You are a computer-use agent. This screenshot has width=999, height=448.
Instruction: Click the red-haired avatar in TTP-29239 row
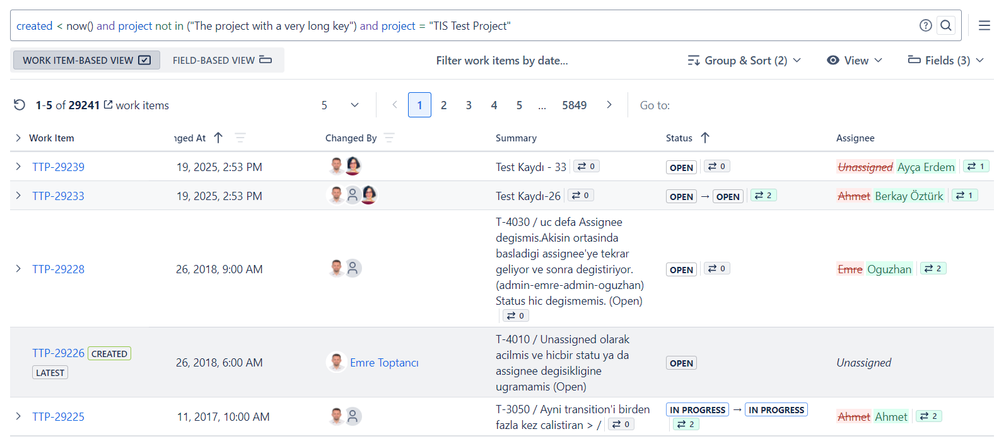coord(354,166)
